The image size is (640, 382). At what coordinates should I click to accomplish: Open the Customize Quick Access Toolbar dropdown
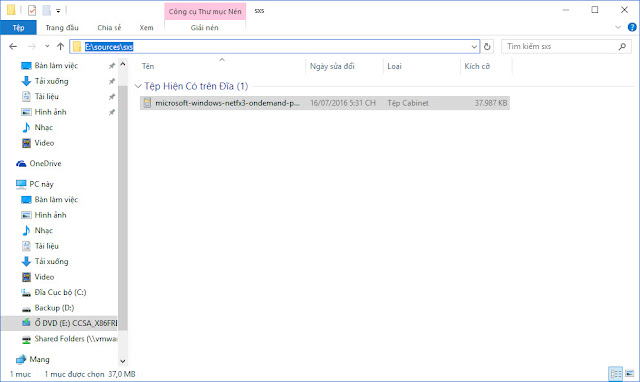coord(58,11)
